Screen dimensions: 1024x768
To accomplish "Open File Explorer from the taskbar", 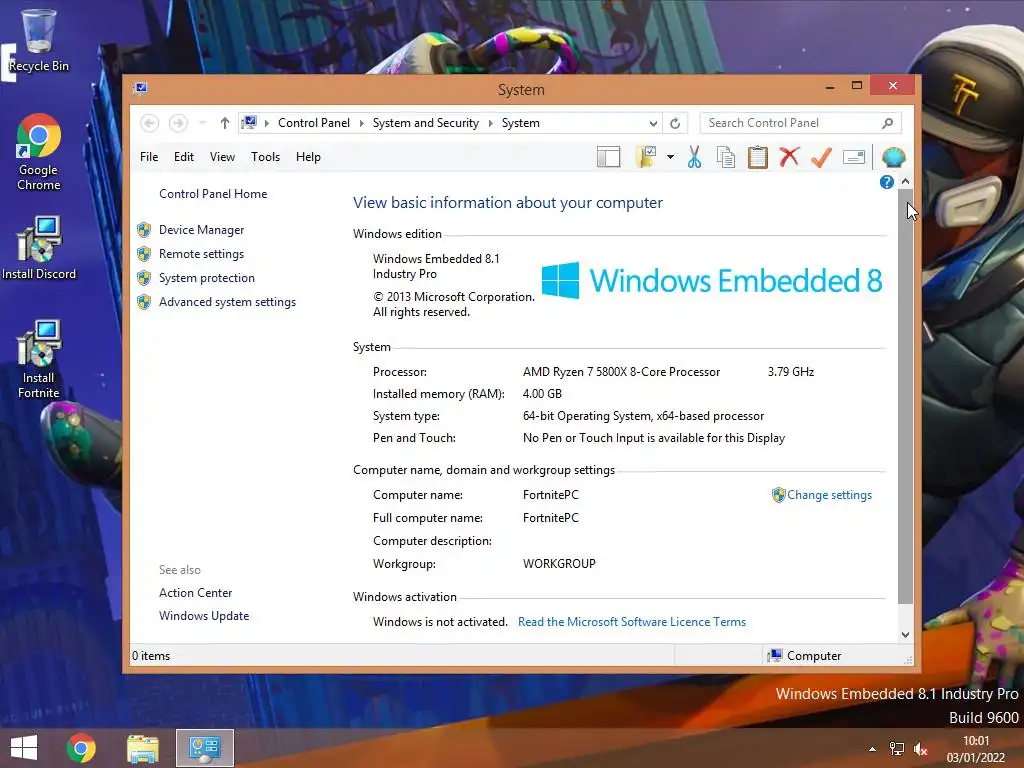I will pyautogui.click(x=143, y=748).
